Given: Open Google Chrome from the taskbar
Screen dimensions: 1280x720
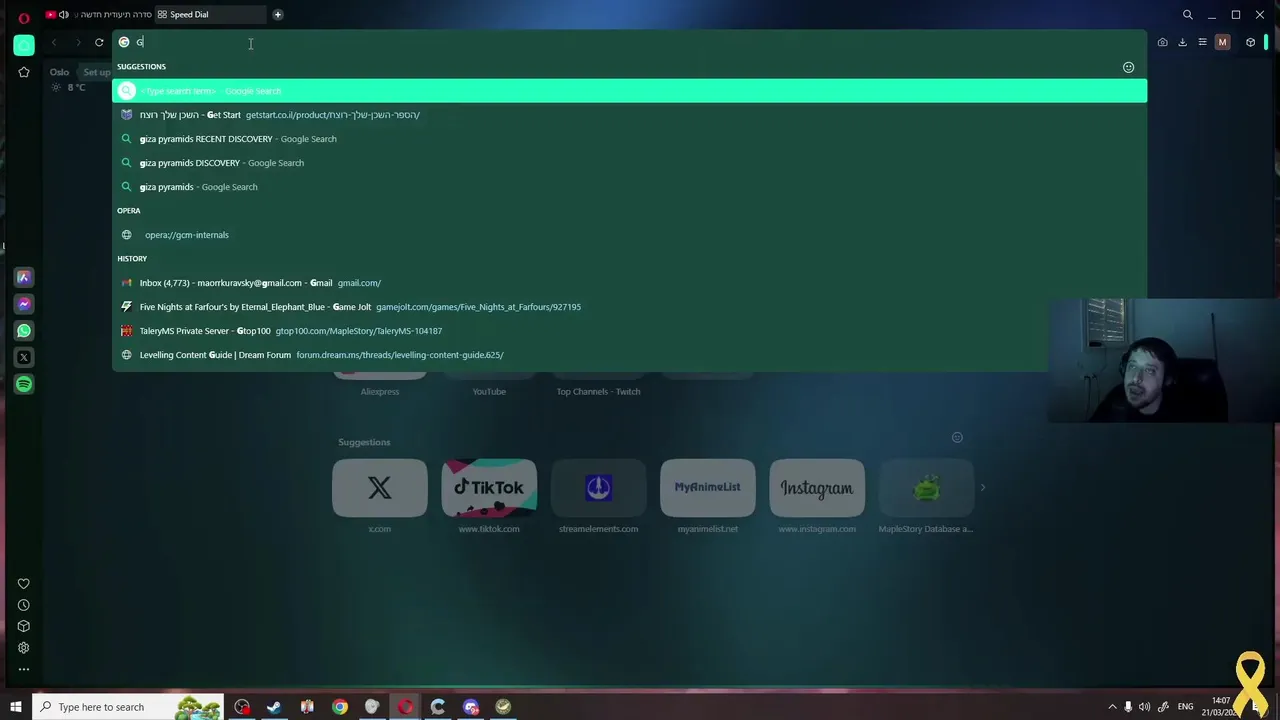Looking at the screenshot, I should click(340, 707).
